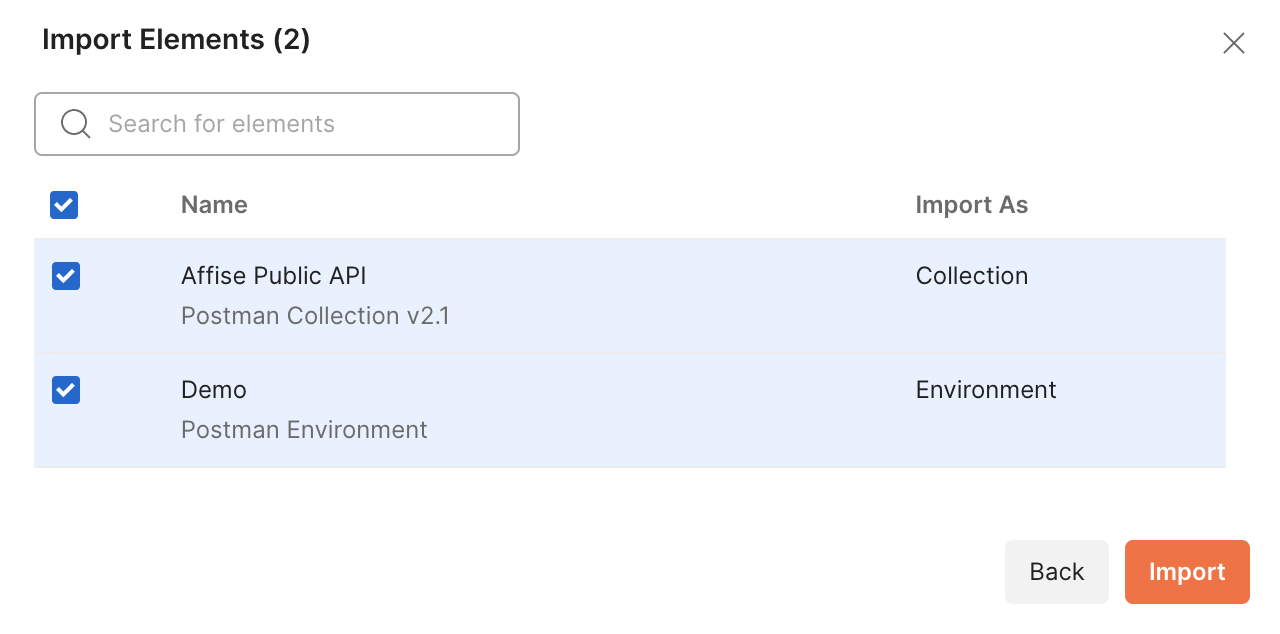This screenshot has width=1280, height=634.
Task: Click the Postman Collection v2.1 label
Action: 315,316
